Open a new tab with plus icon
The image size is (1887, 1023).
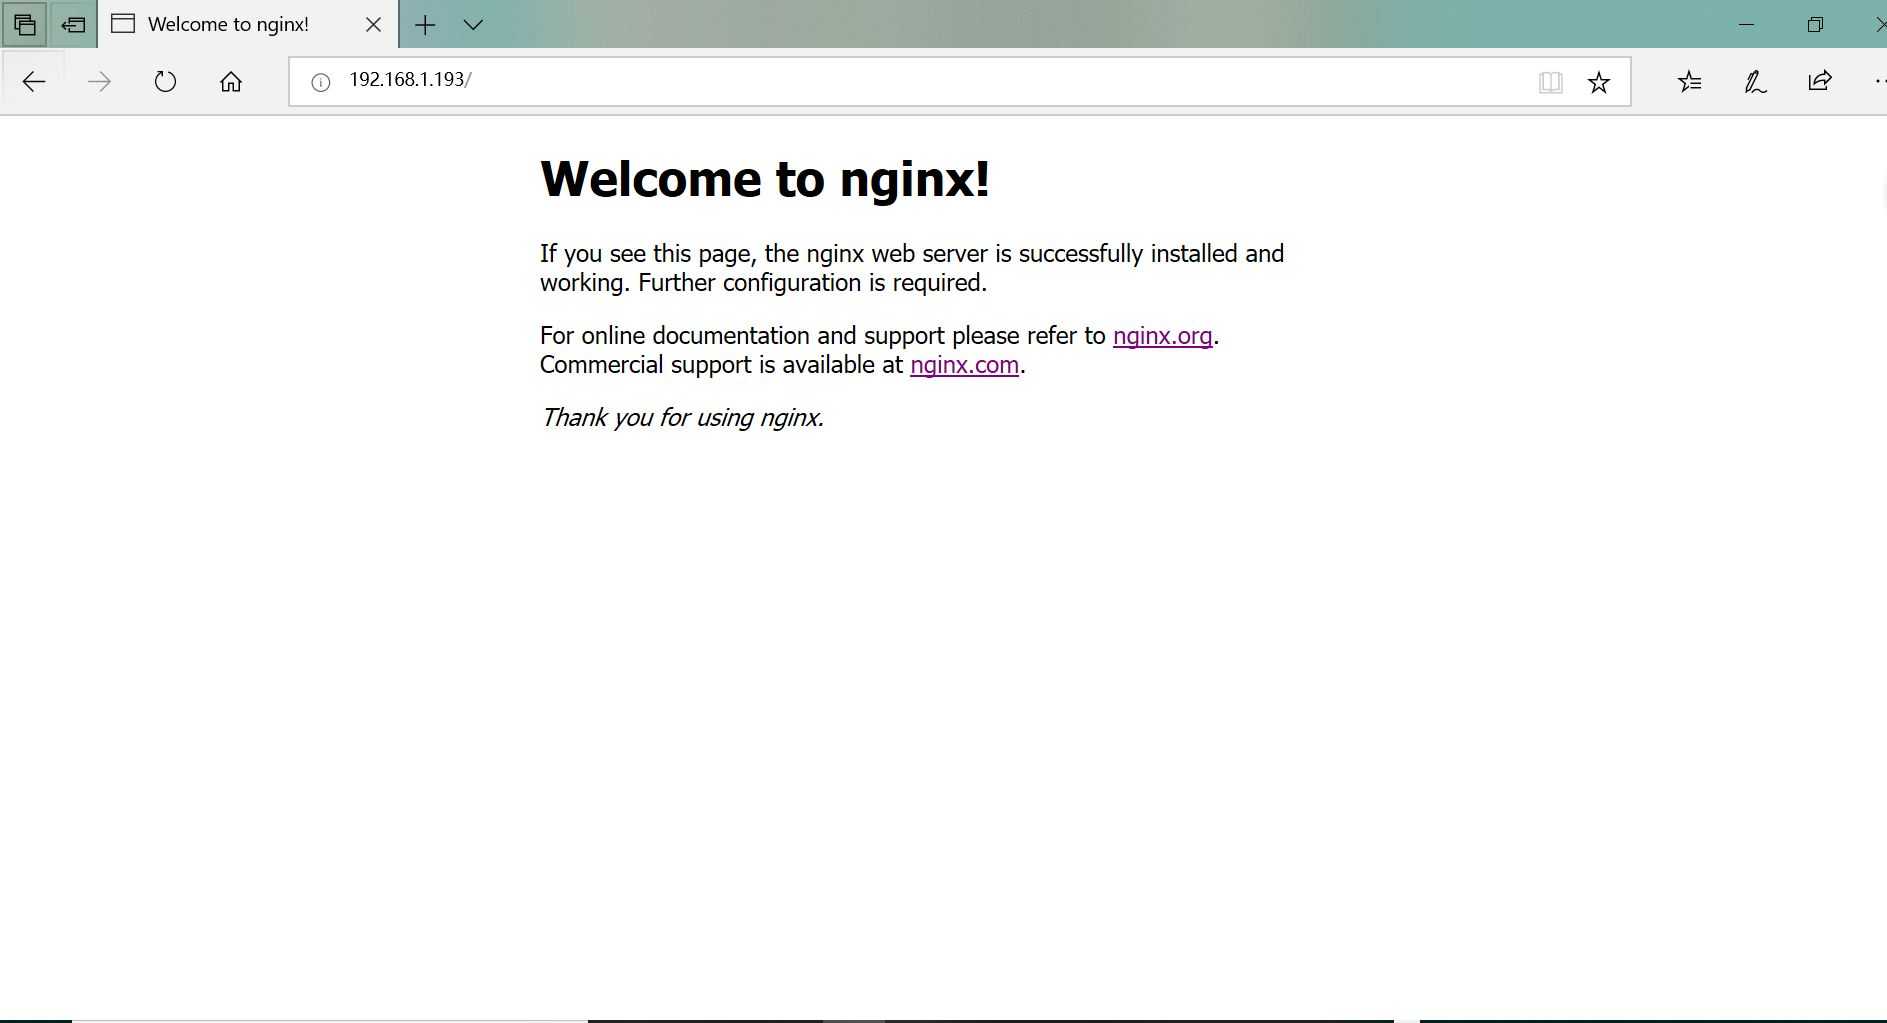pyautogui.click(x=425, y=24)
